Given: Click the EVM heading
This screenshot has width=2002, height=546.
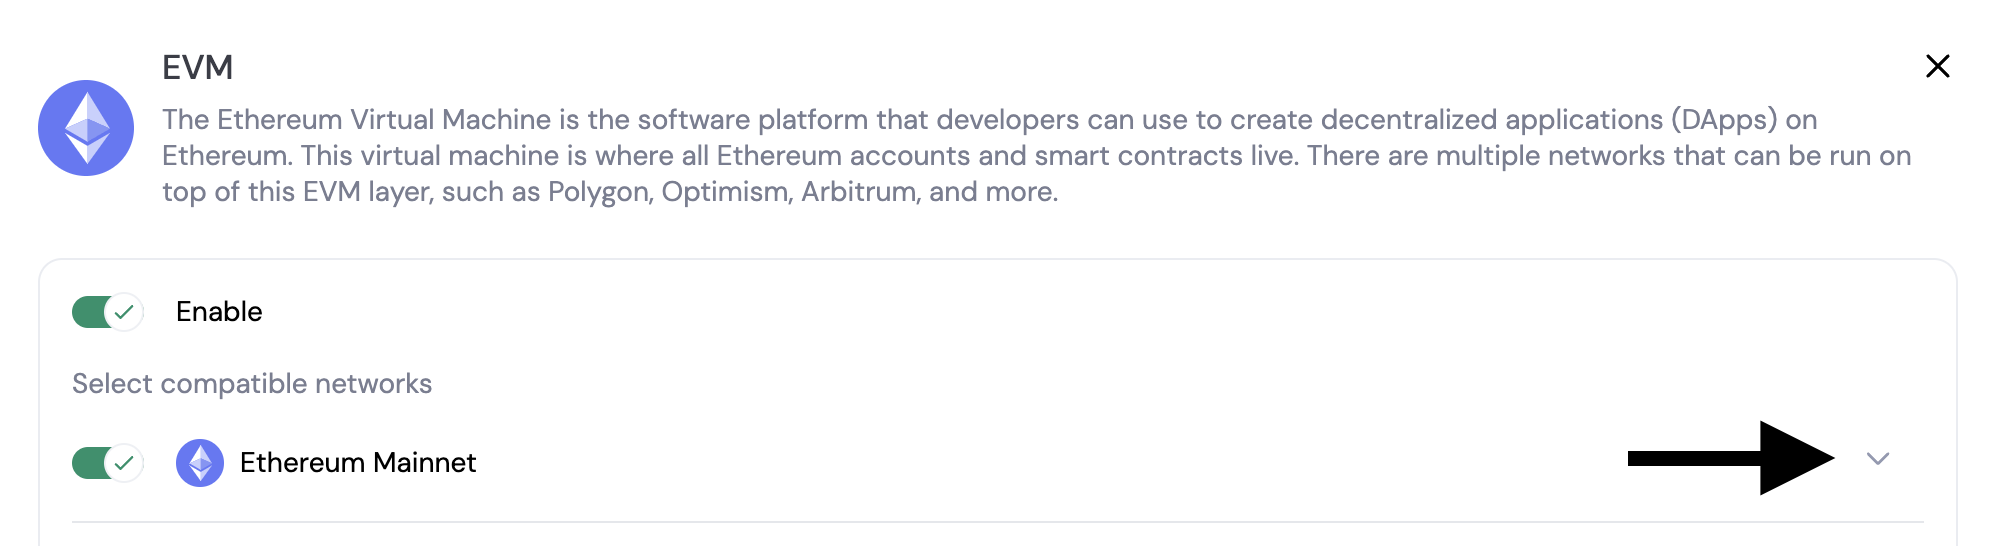Looking at the screenshot, I should 198,67.
